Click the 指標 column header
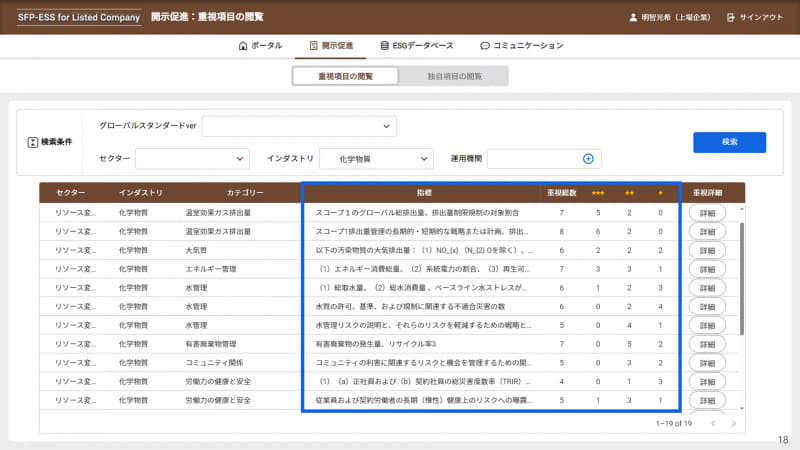The width and height of the screenshot is (800, 450). pyautogui.click(x=424, y=193)
